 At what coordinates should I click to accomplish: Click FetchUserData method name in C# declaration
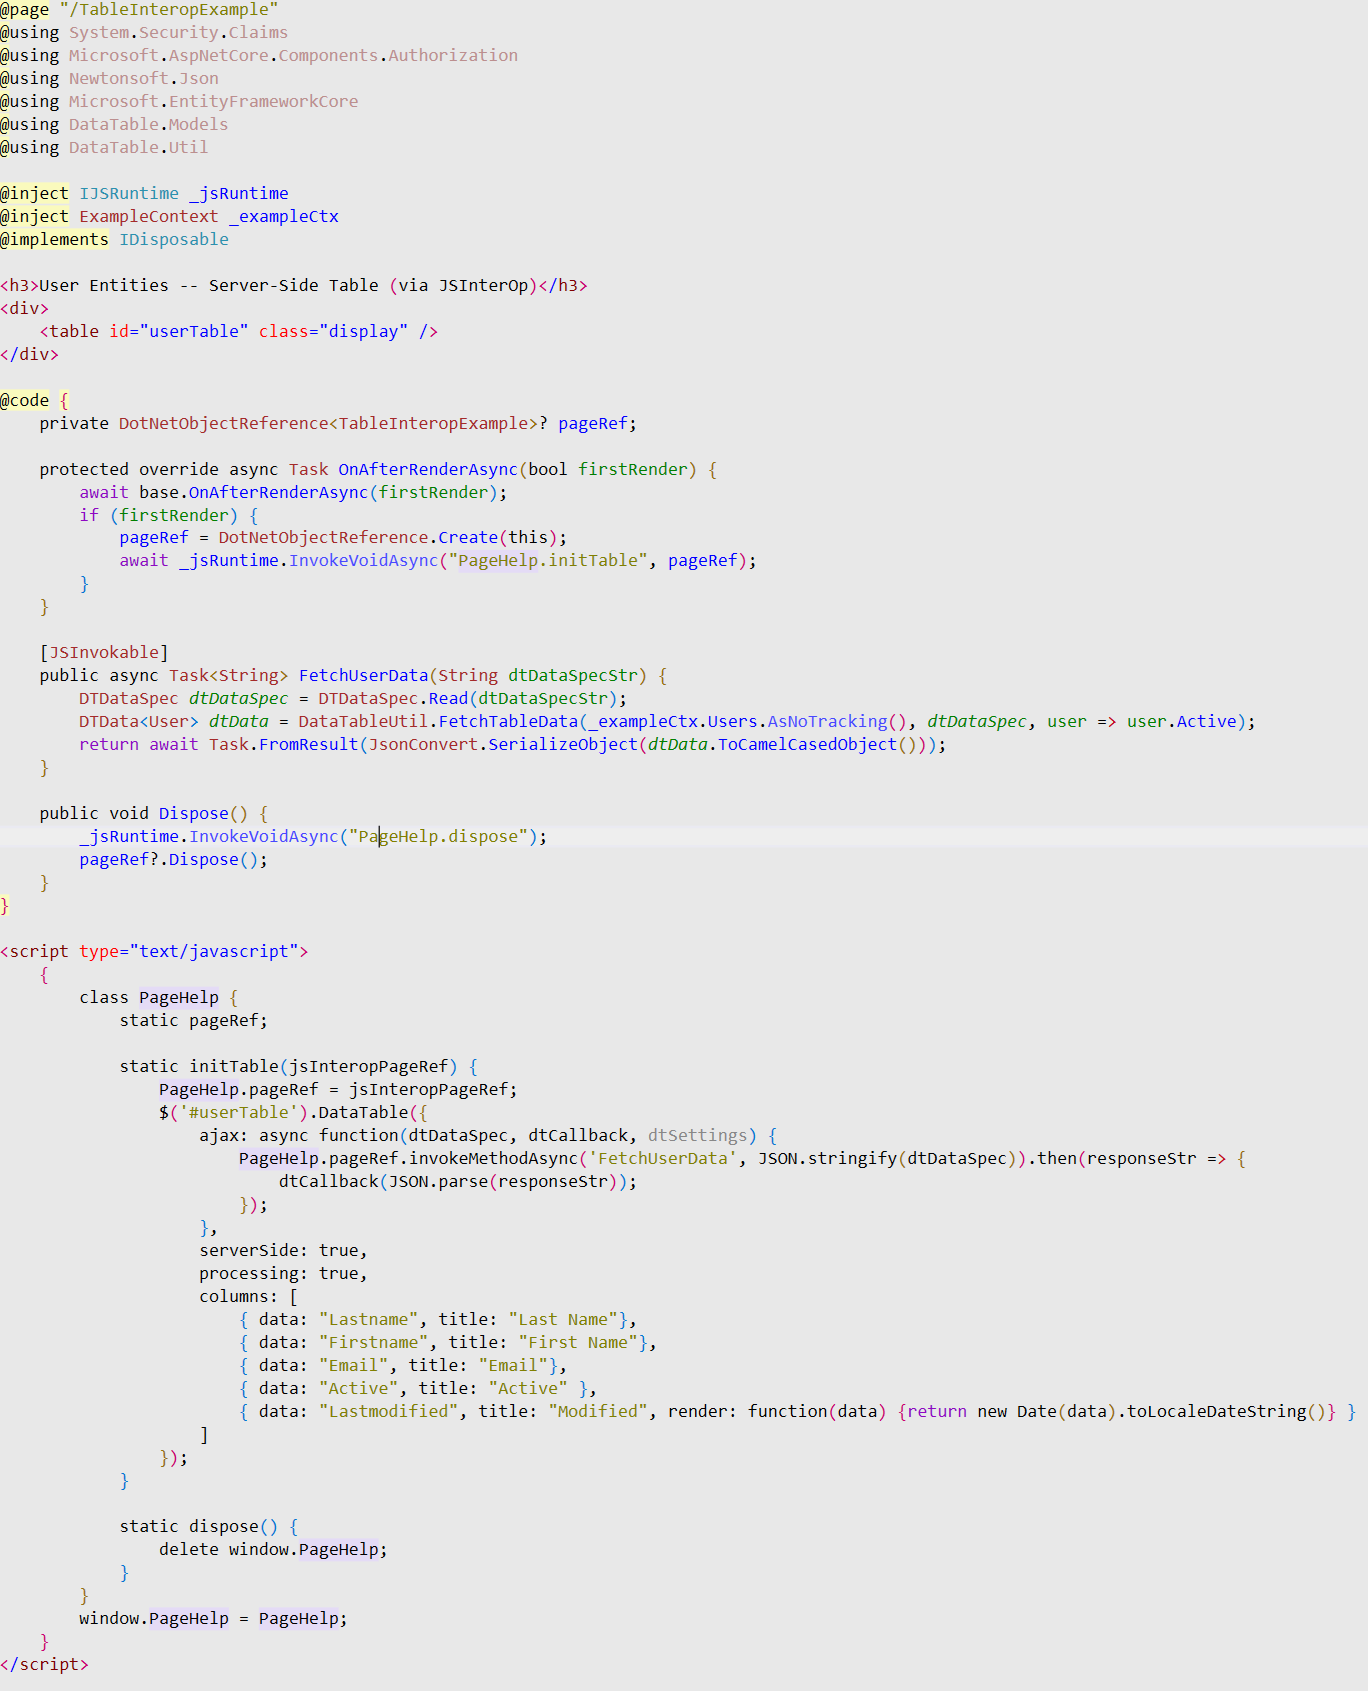tap(363, 677)
